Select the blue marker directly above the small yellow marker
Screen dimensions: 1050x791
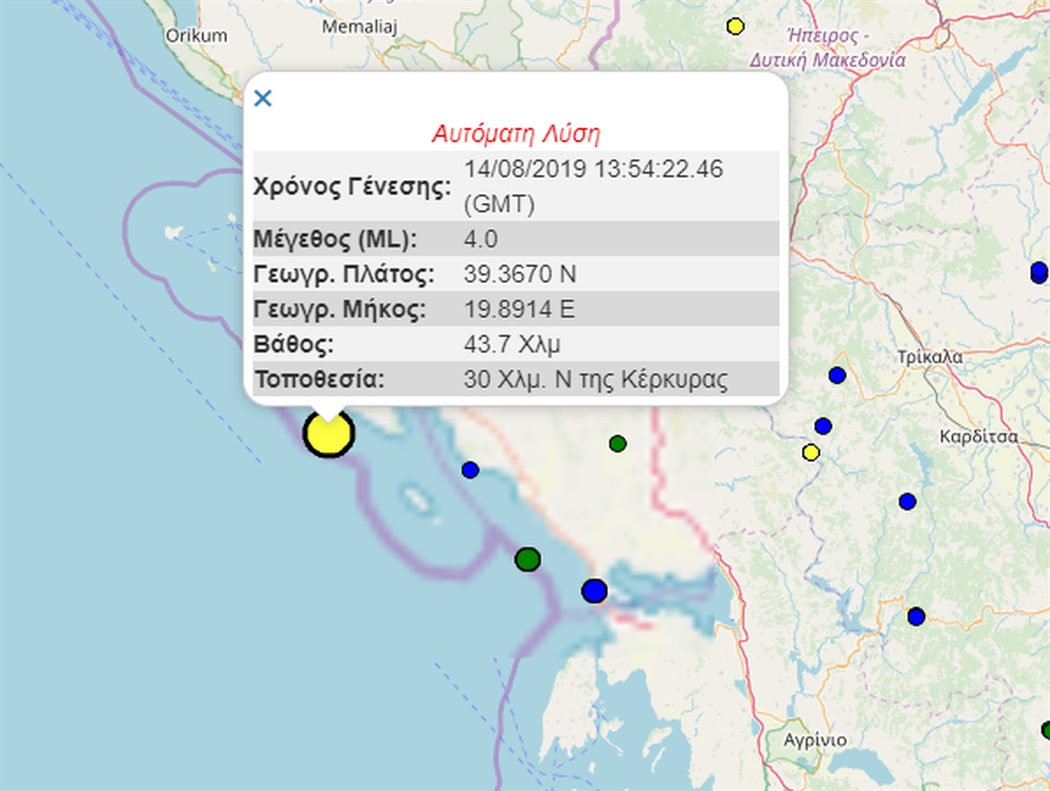[x=823, y=426]
